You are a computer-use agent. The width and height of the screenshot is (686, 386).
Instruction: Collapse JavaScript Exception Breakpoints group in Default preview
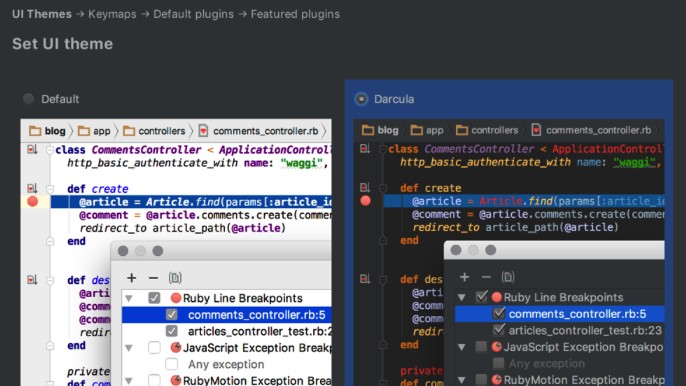point(129,348)
